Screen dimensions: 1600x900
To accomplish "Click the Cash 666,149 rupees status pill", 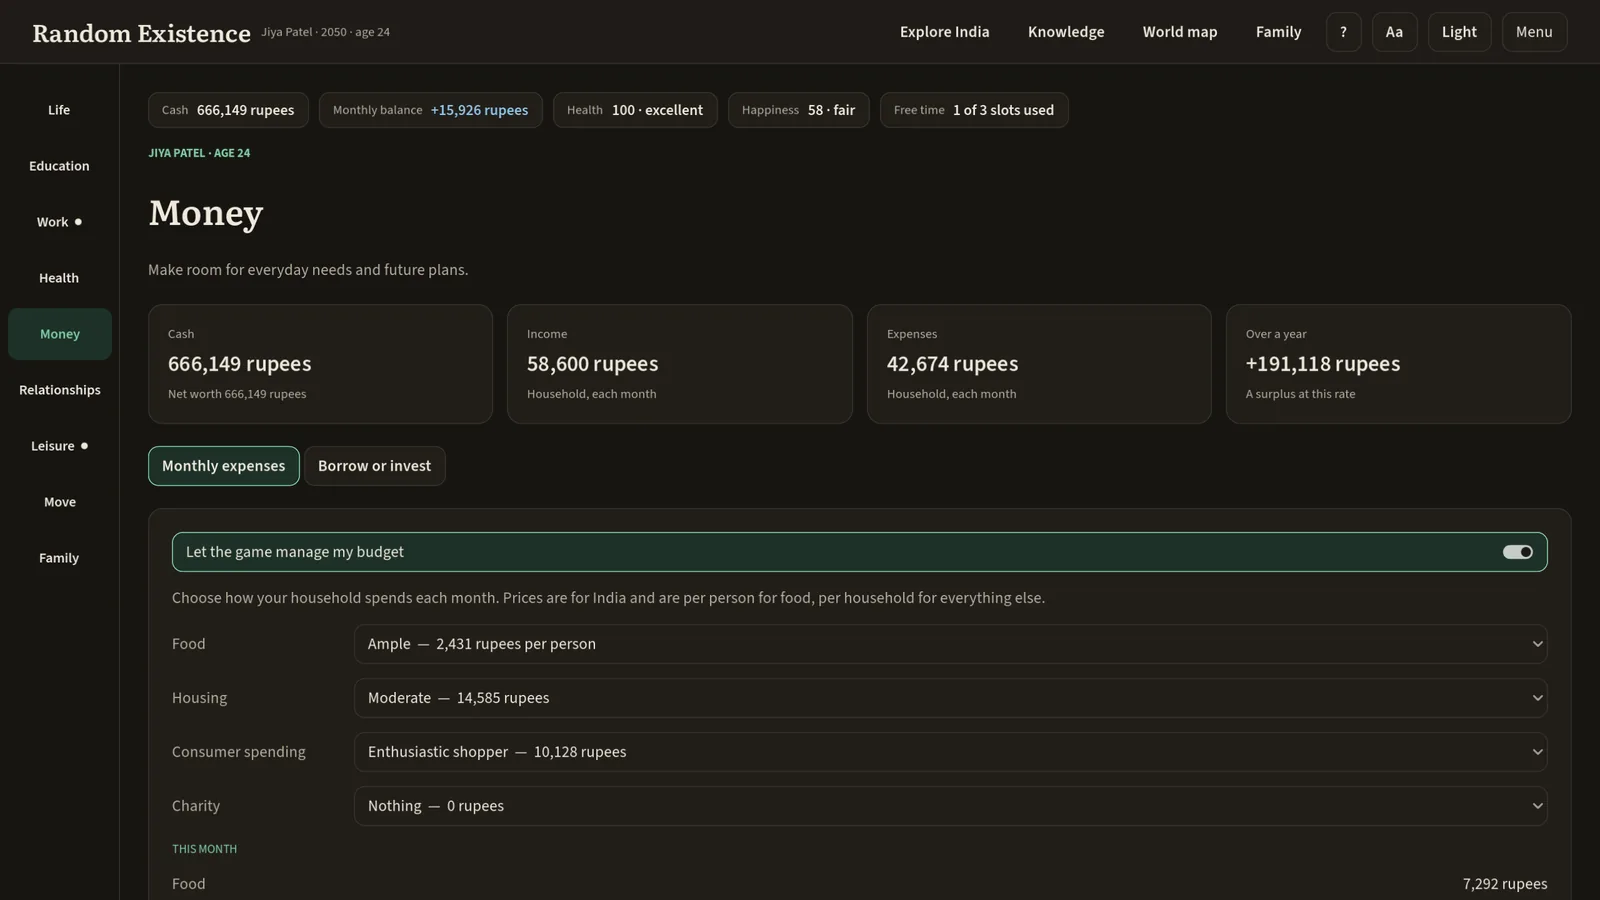I will click(228, 110).
